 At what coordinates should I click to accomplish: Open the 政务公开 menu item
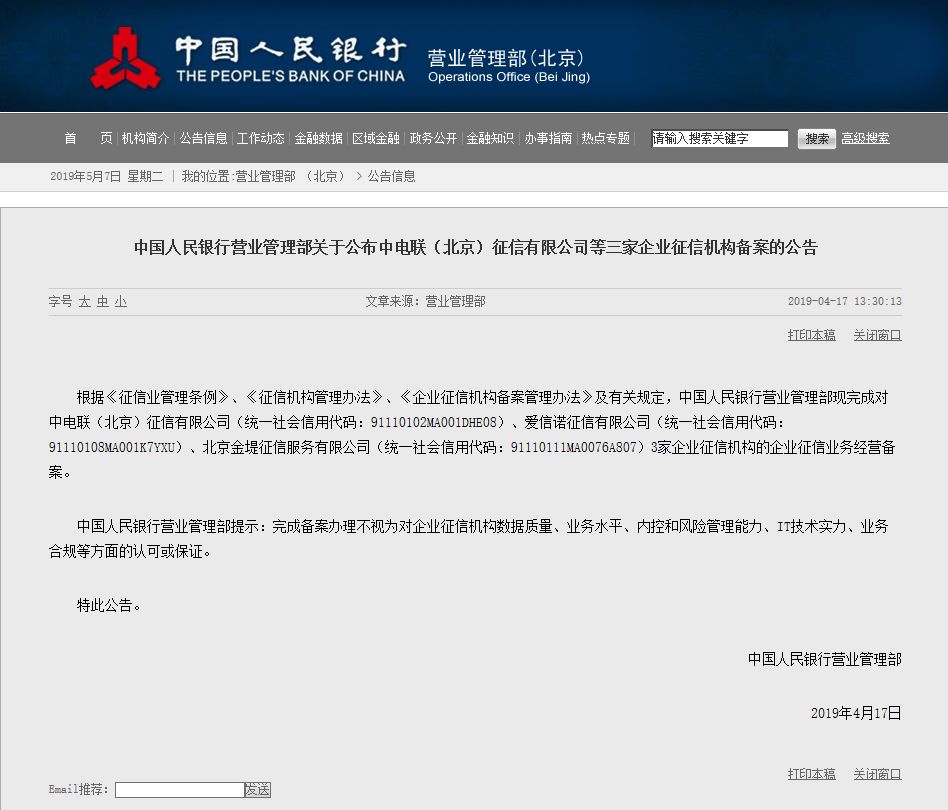point(433,138)
